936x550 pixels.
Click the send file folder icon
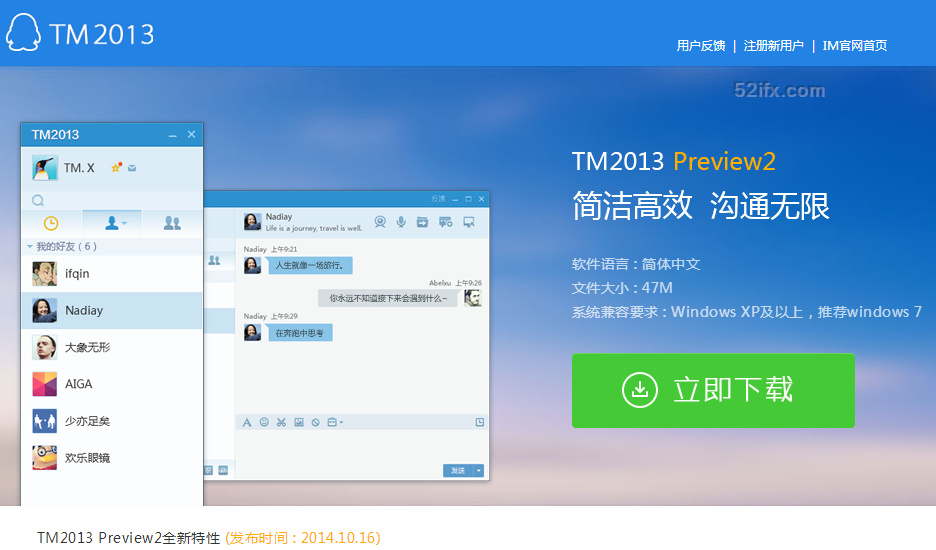click(423, 222)
